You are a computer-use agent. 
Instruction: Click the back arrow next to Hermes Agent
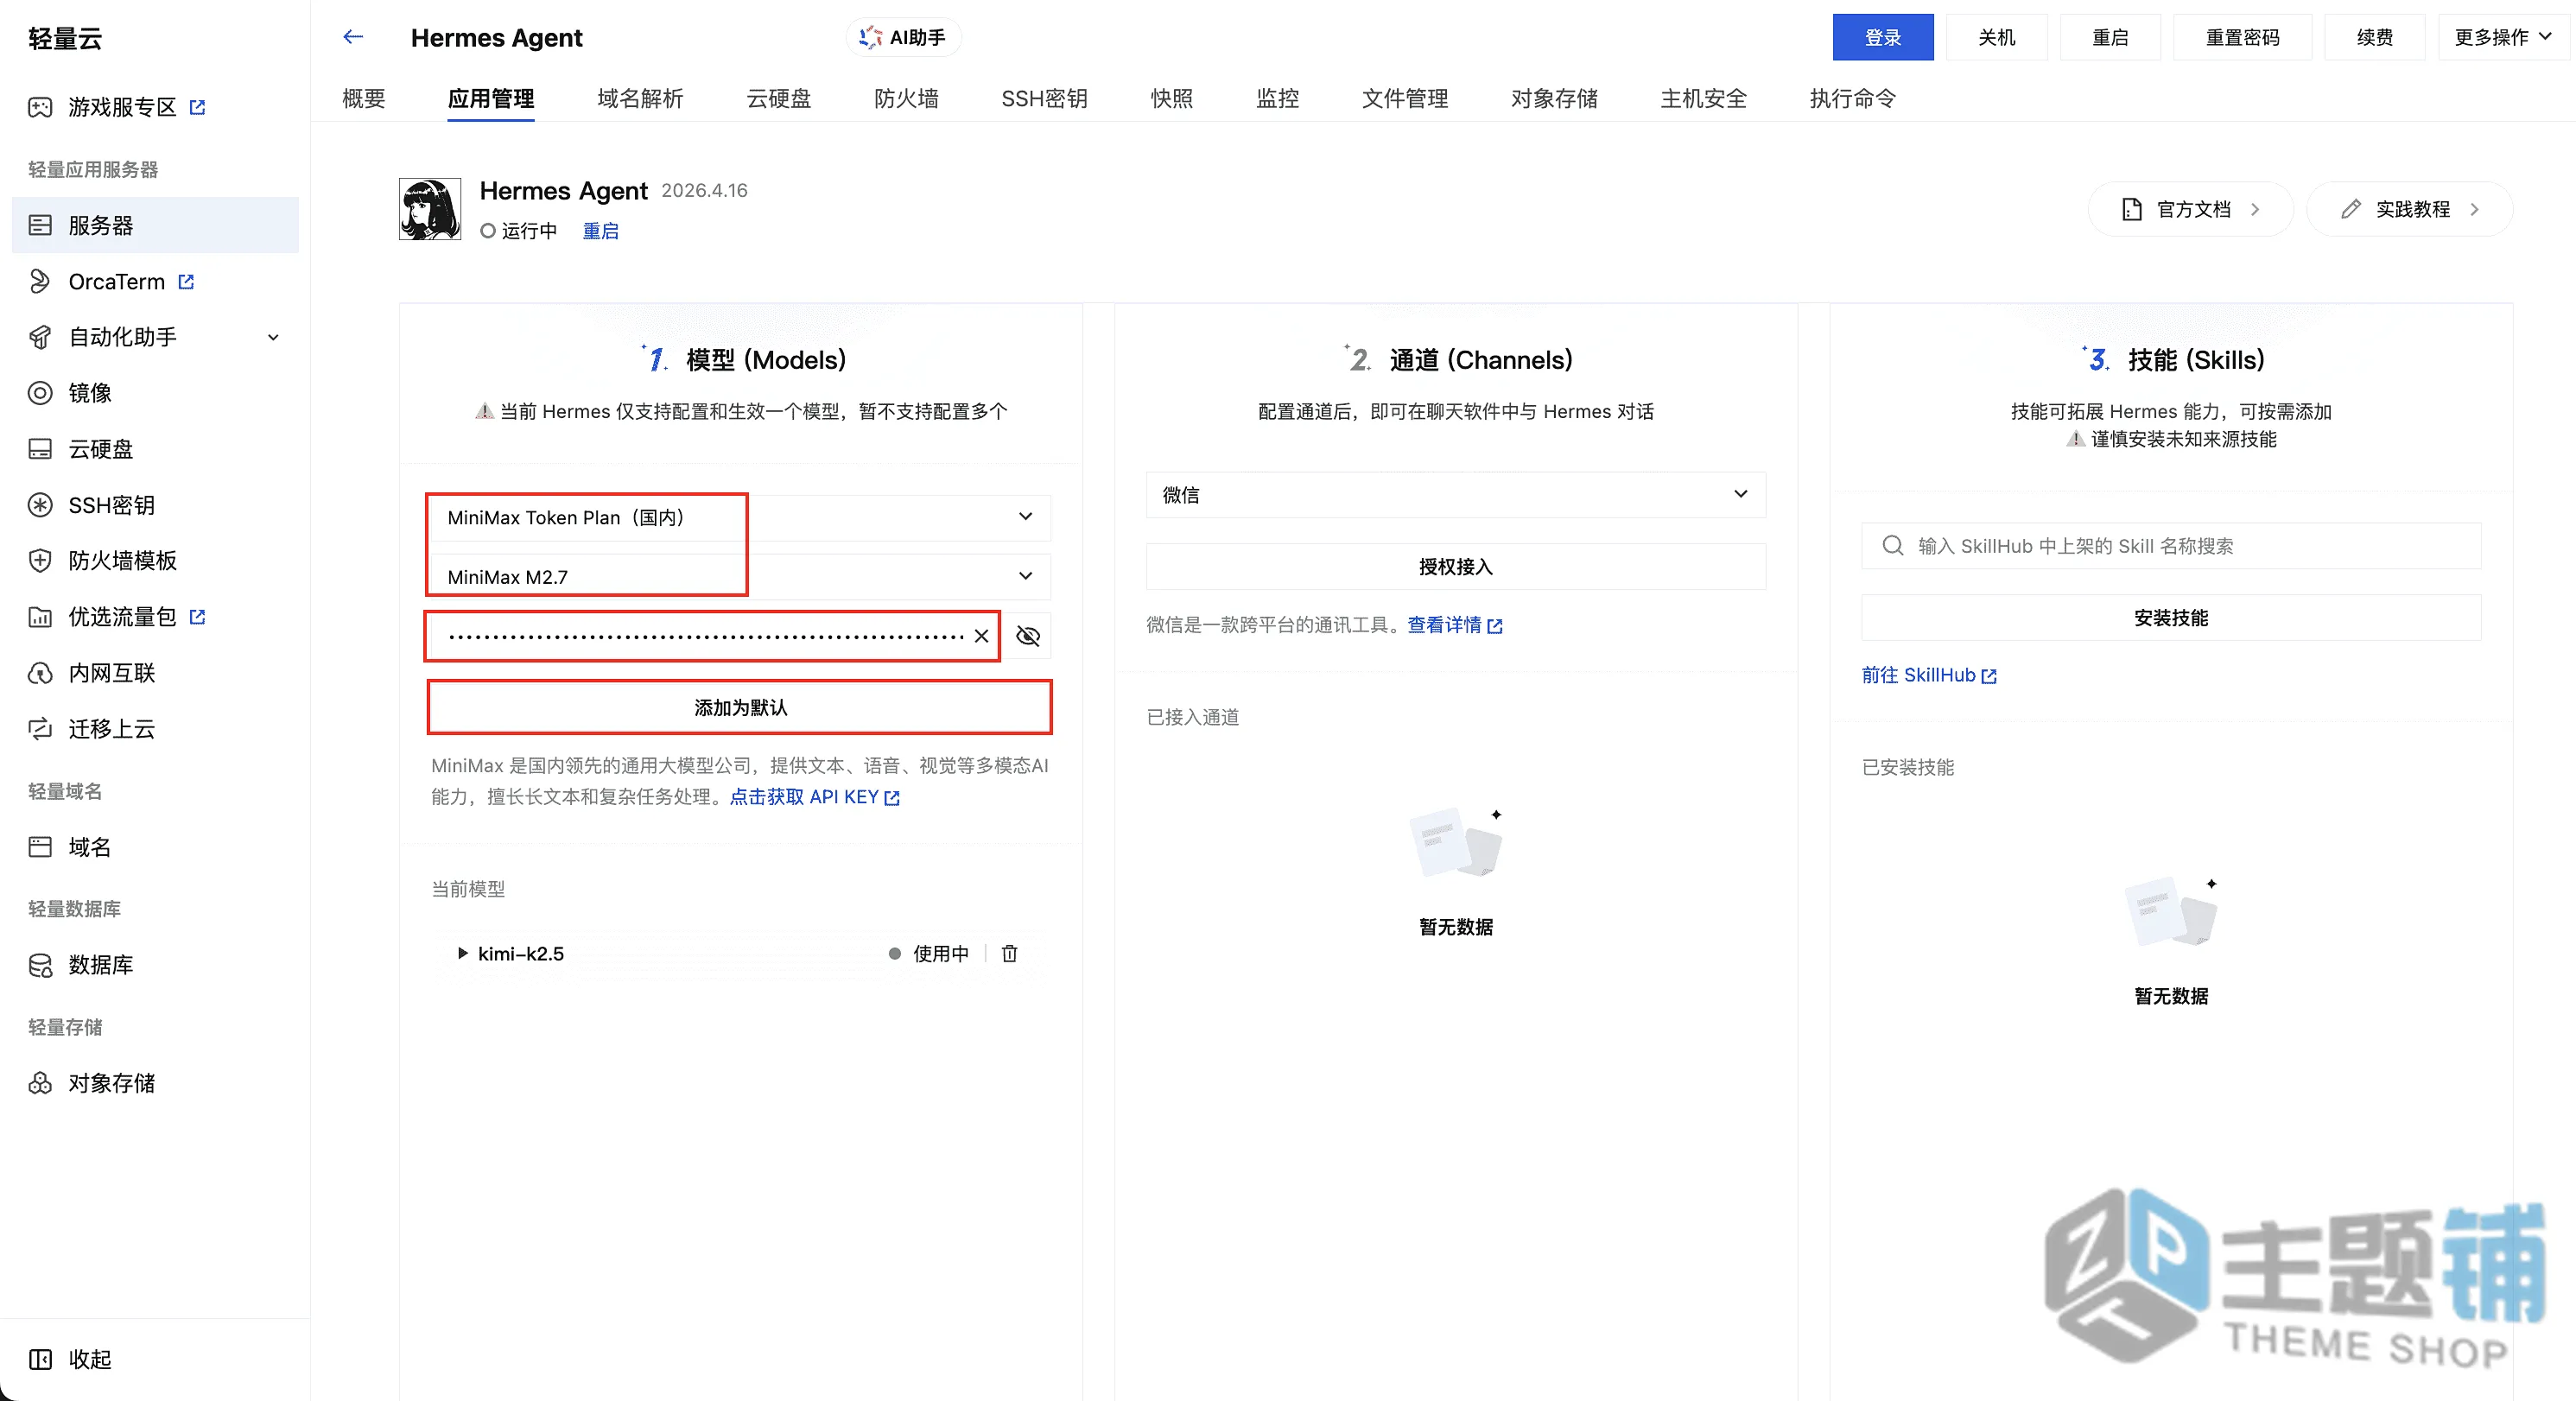(353, 37)
